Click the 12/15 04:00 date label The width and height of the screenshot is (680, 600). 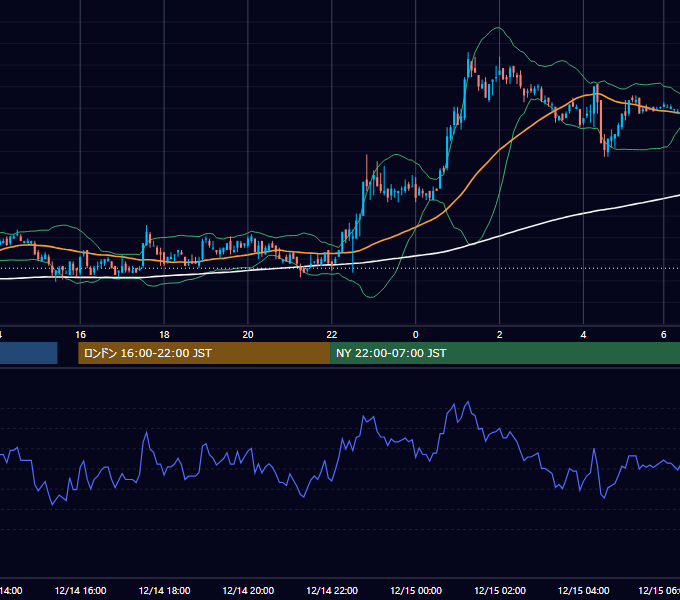click(x=583, y=590)
